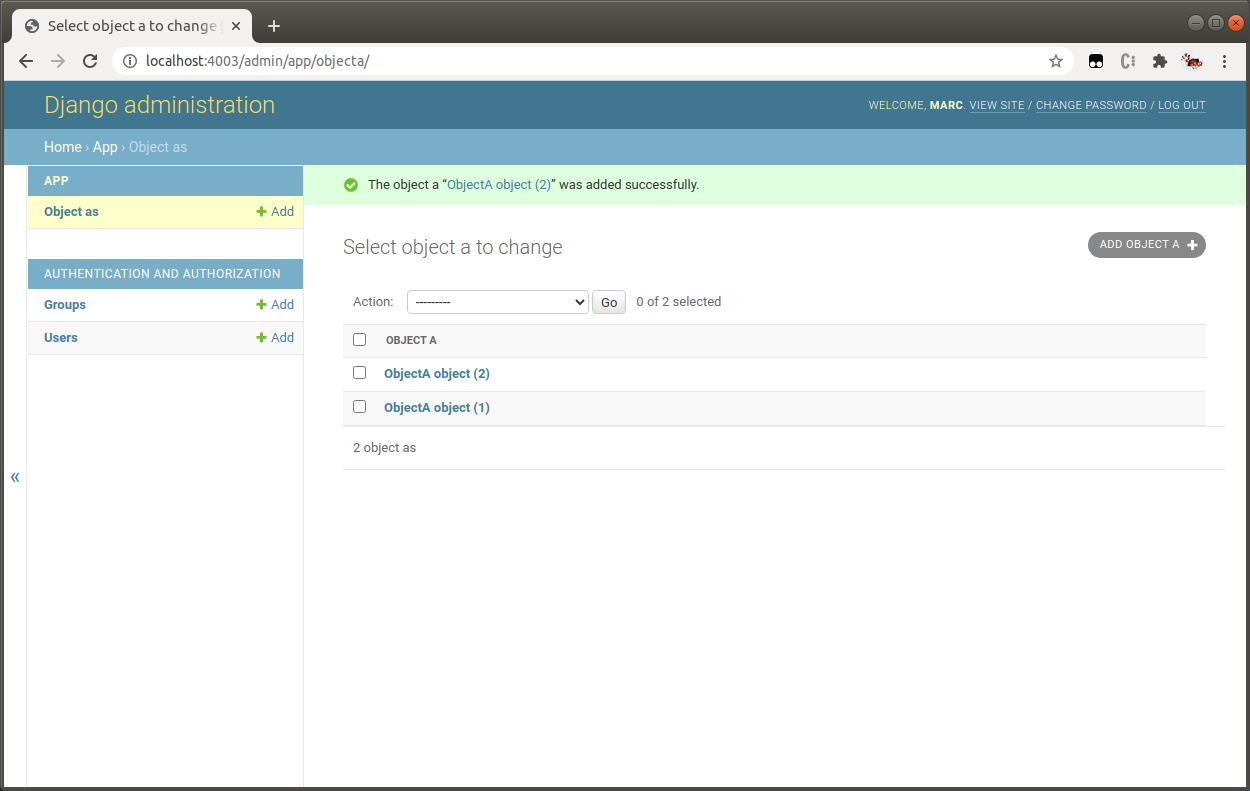Open the Chrome extensions puzzle icon
Image resolution: width=1250 pixels, height=791 pixels.
point(1160,61)
